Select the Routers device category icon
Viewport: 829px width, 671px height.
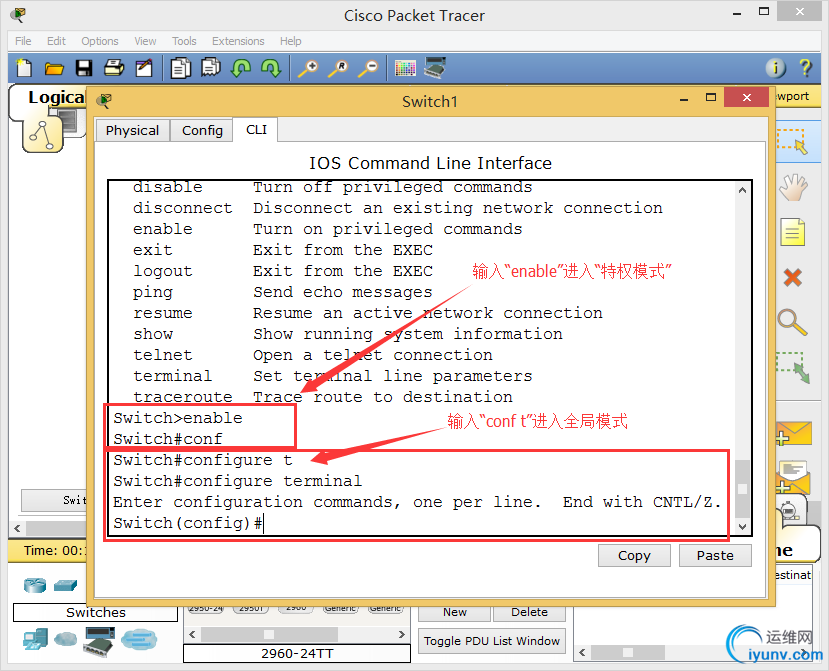coord(35,585)
